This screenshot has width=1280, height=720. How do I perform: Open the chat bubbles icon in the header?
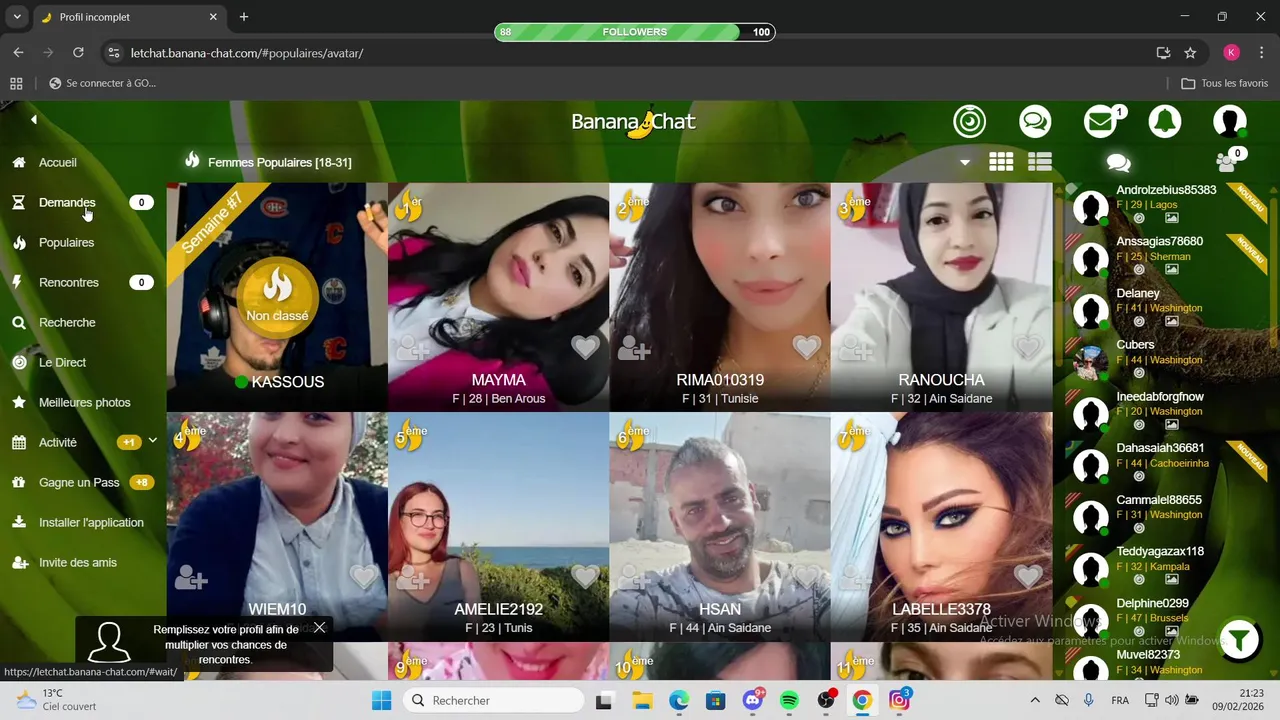[1035, 122]
